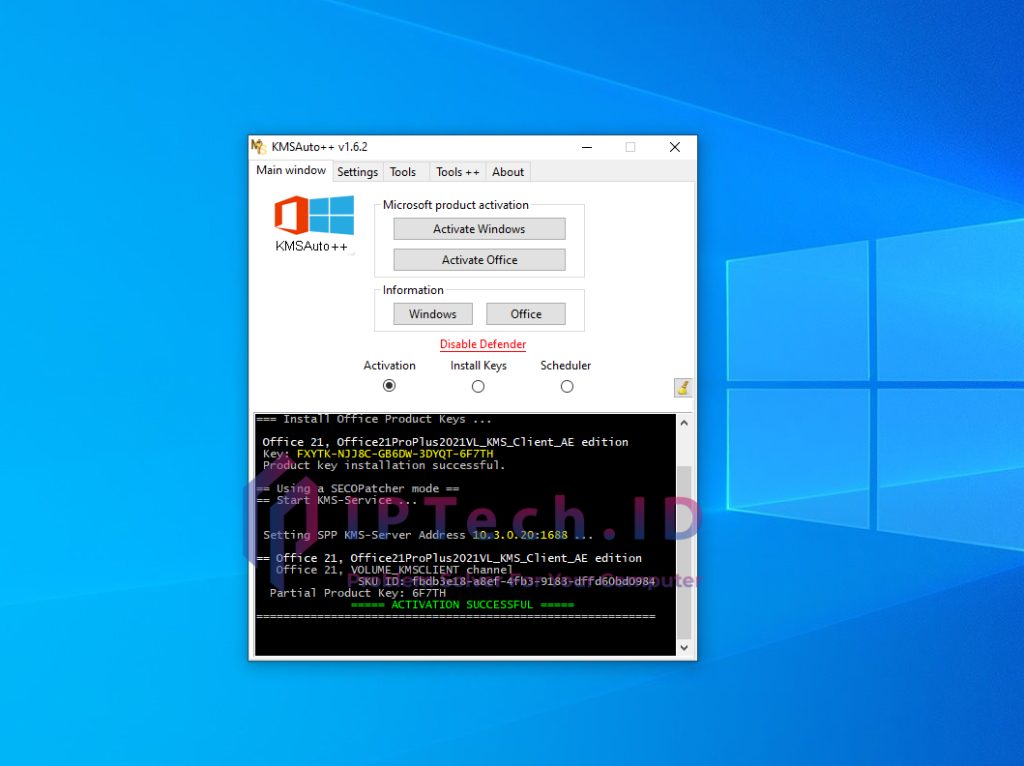This screenshot has height=766, width=1024.
Task: Select the Activation radio button
Action: tap(389, 386)
